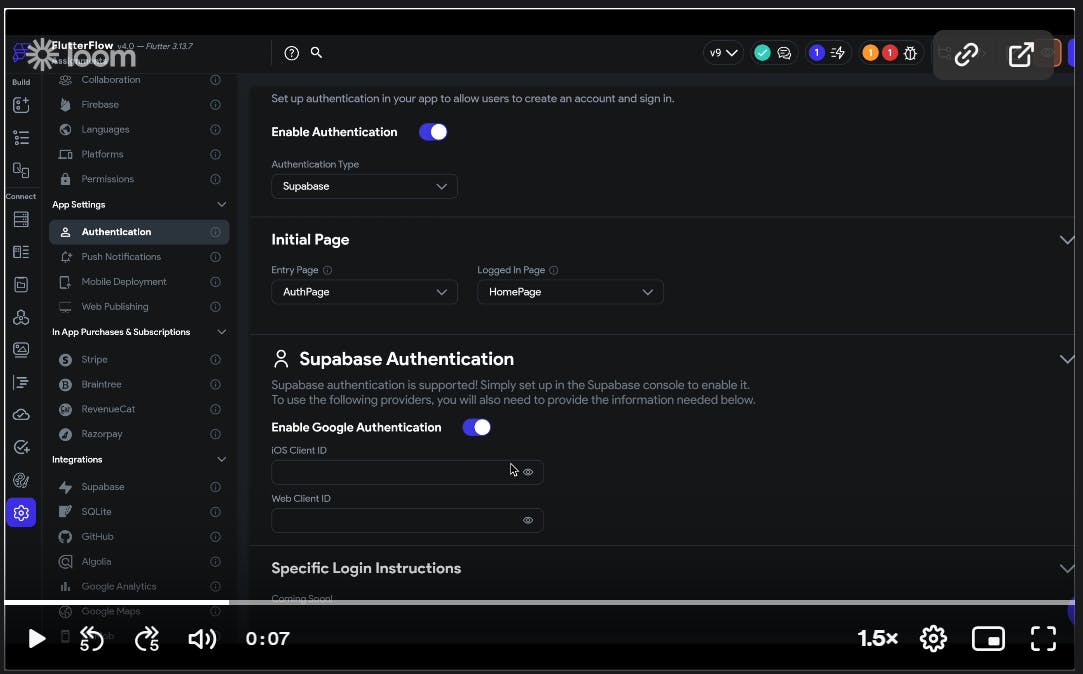The height and width of the screenshot is (674, 1083).
Task: Toggle Enable Authentication switch
Action: pyautogui.click(x=433, y=132)
